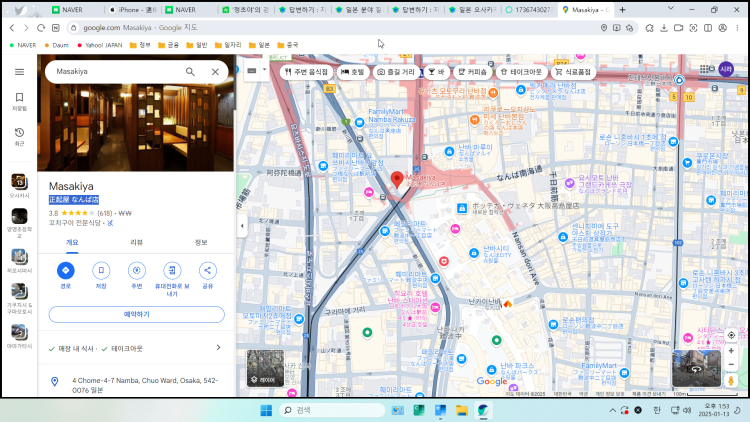Open the Saved places sidebar icon
The width and height of the screenshot is (750, 422).
point(19,101)
